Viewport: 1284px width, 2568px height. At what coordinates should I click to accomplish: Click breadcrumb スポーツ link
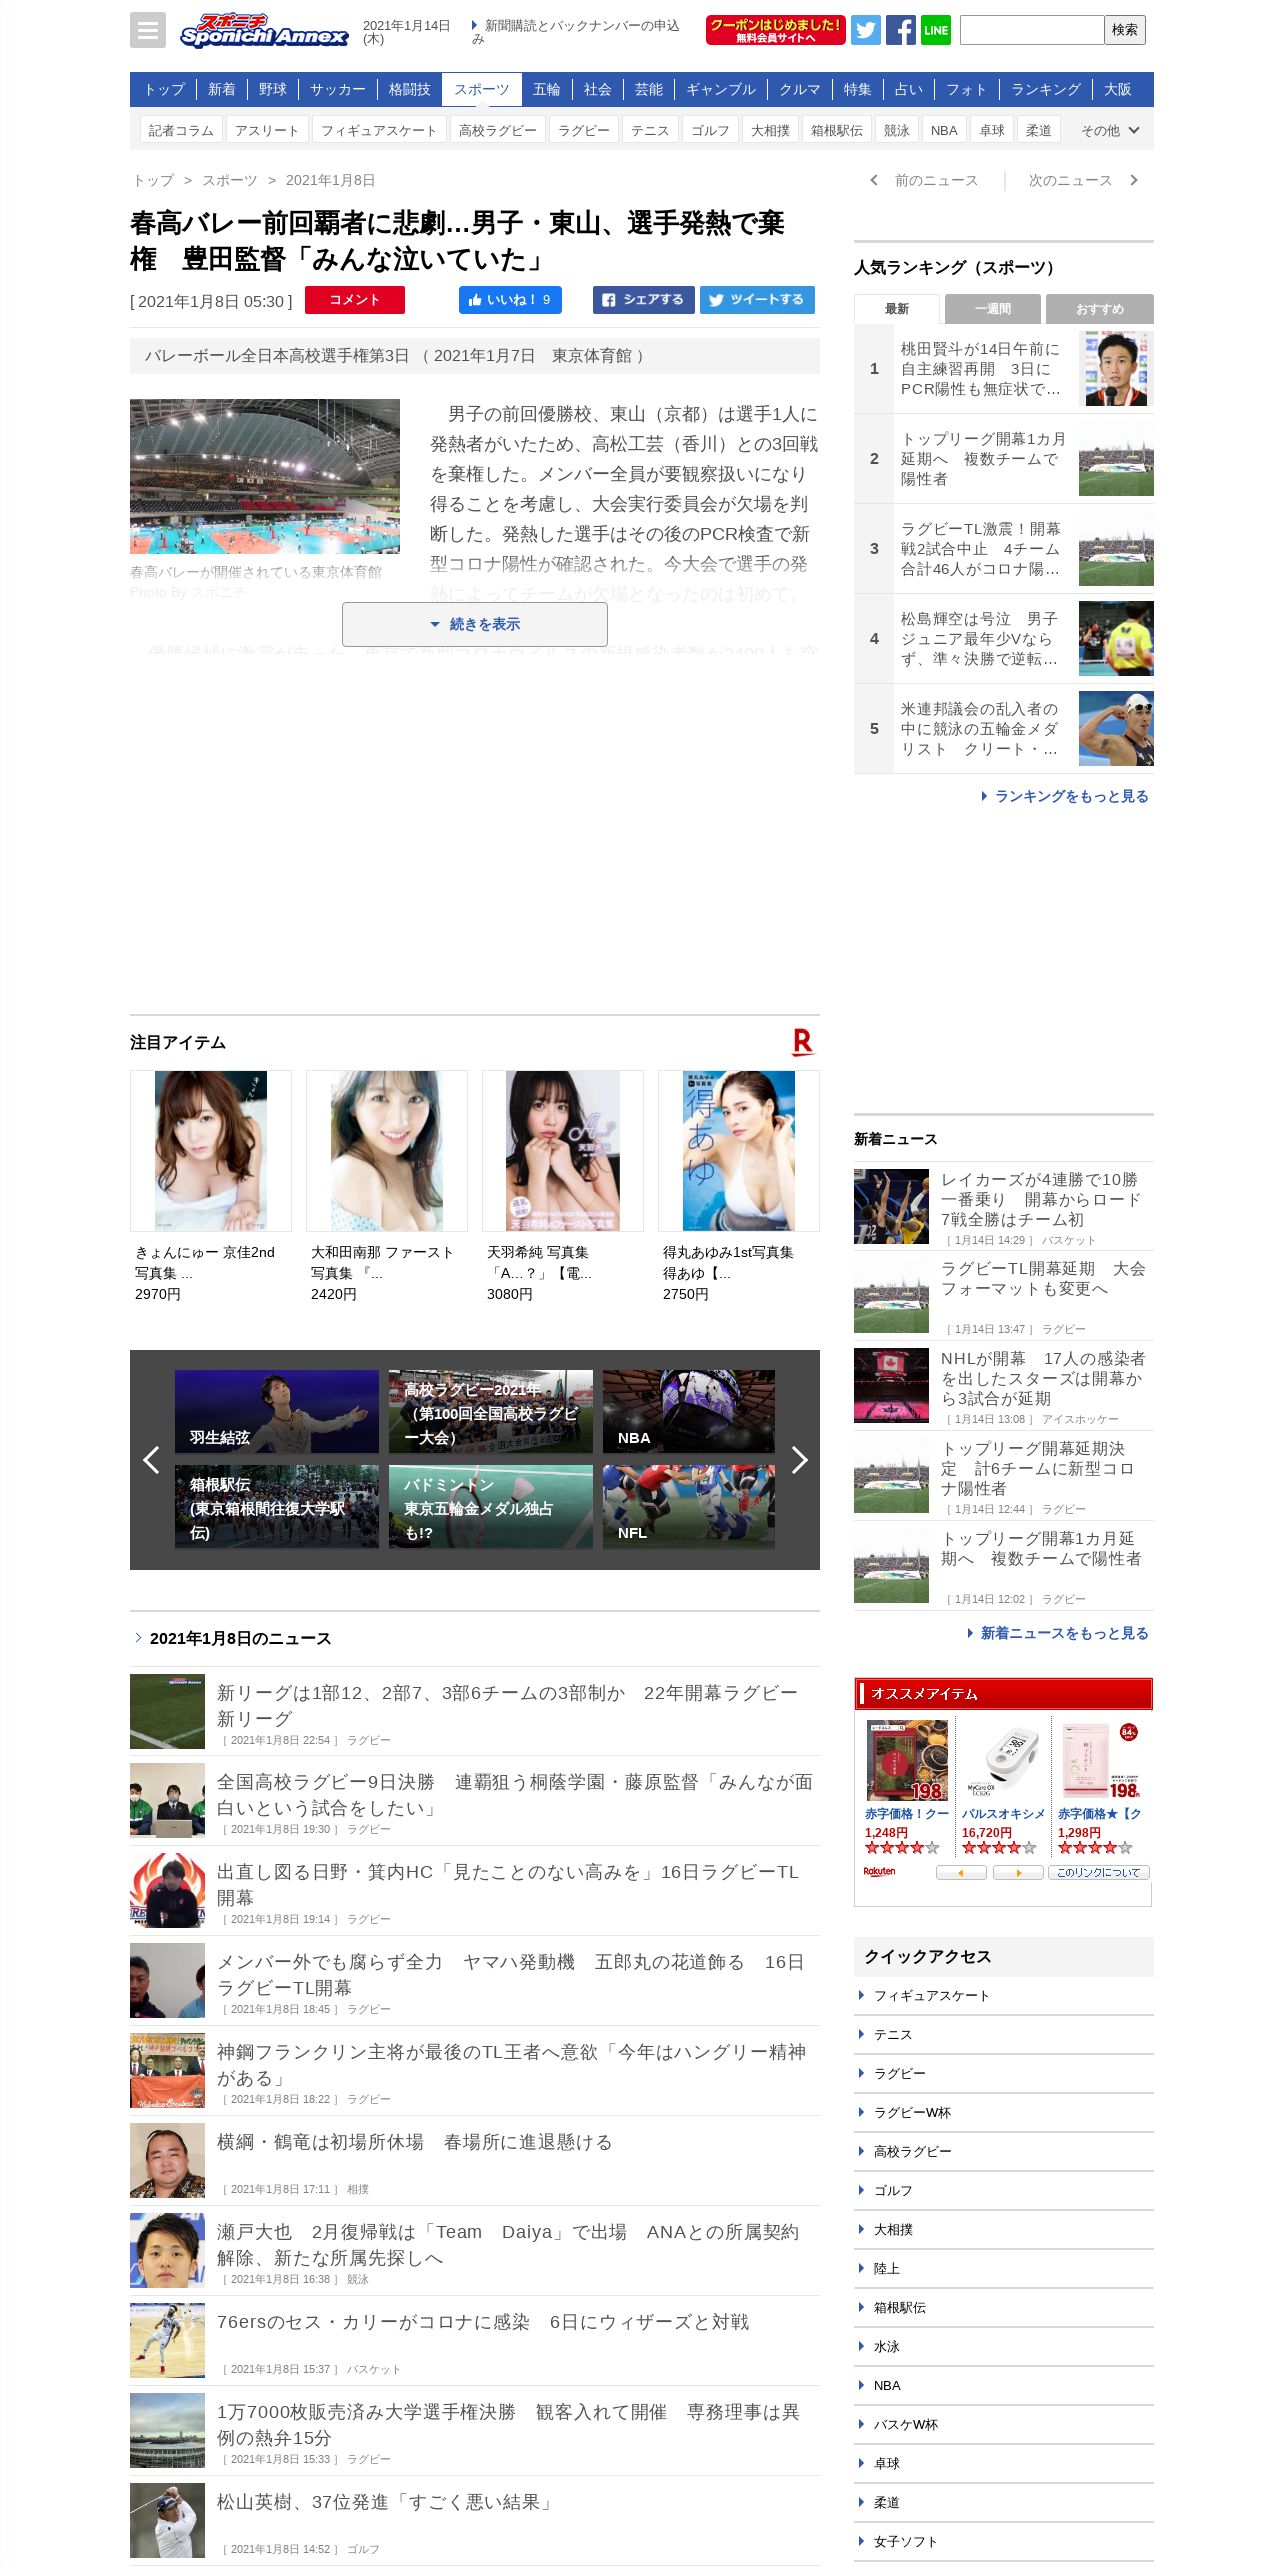coord(230,180)
